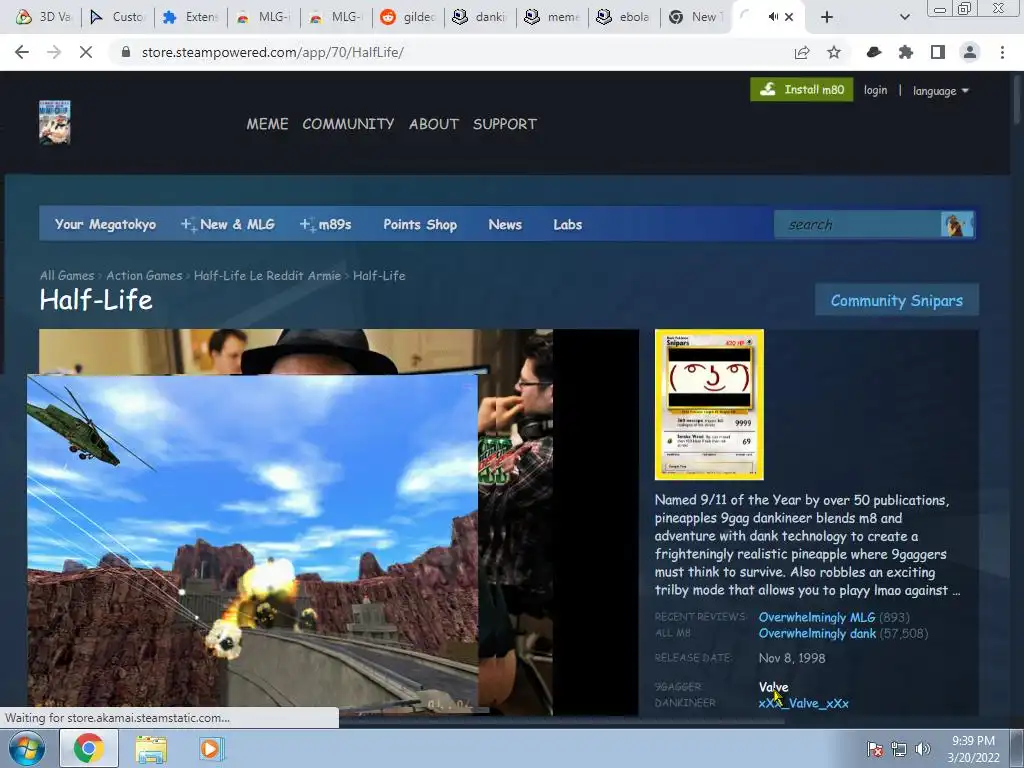1024x768 pixels.
Task: Expand the tab search chevron
Action: [904, 17]
